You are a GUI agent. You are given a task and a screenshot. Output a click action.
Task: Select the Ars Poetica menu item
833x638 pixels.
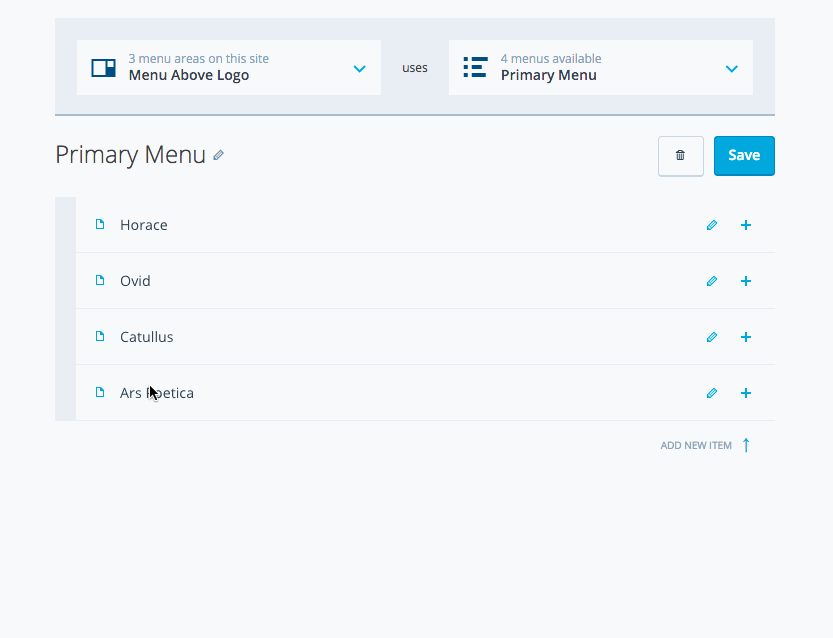point(157,393)
